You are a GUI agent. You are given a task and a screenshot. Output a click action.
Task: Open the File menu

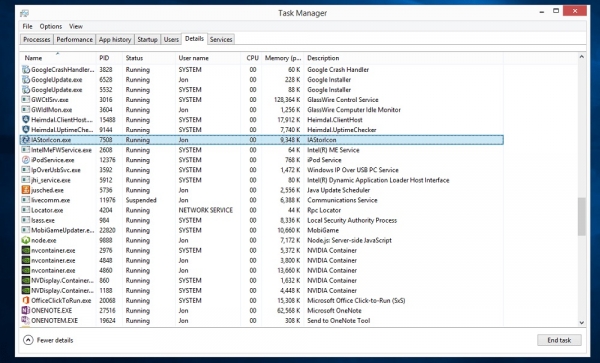click(x=28, y=26)
